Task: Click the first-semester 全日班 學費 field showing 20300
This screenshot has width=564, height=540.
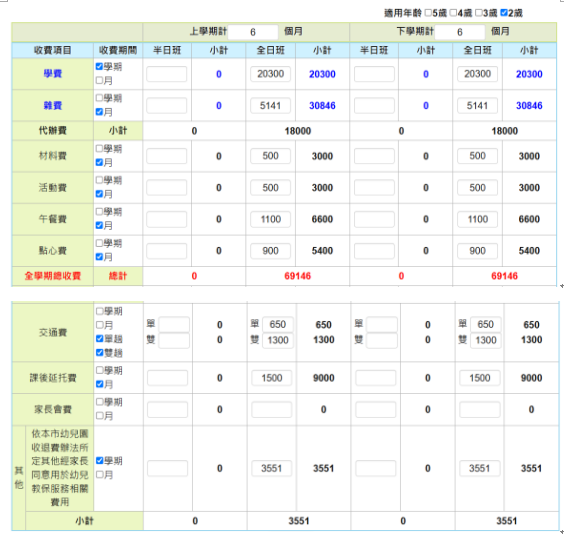Action: point(270,74)
